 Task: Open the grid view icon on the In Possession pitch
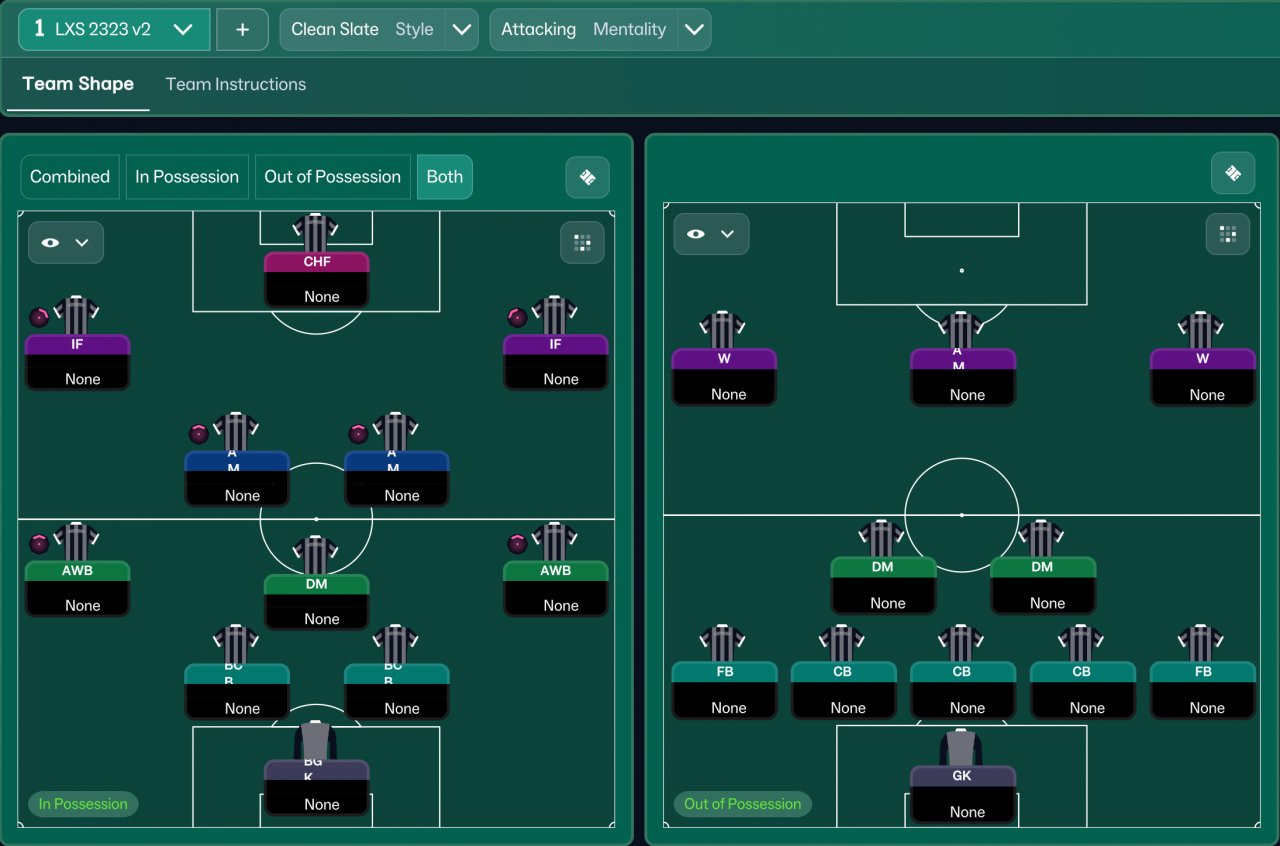(x=582, y=242)
